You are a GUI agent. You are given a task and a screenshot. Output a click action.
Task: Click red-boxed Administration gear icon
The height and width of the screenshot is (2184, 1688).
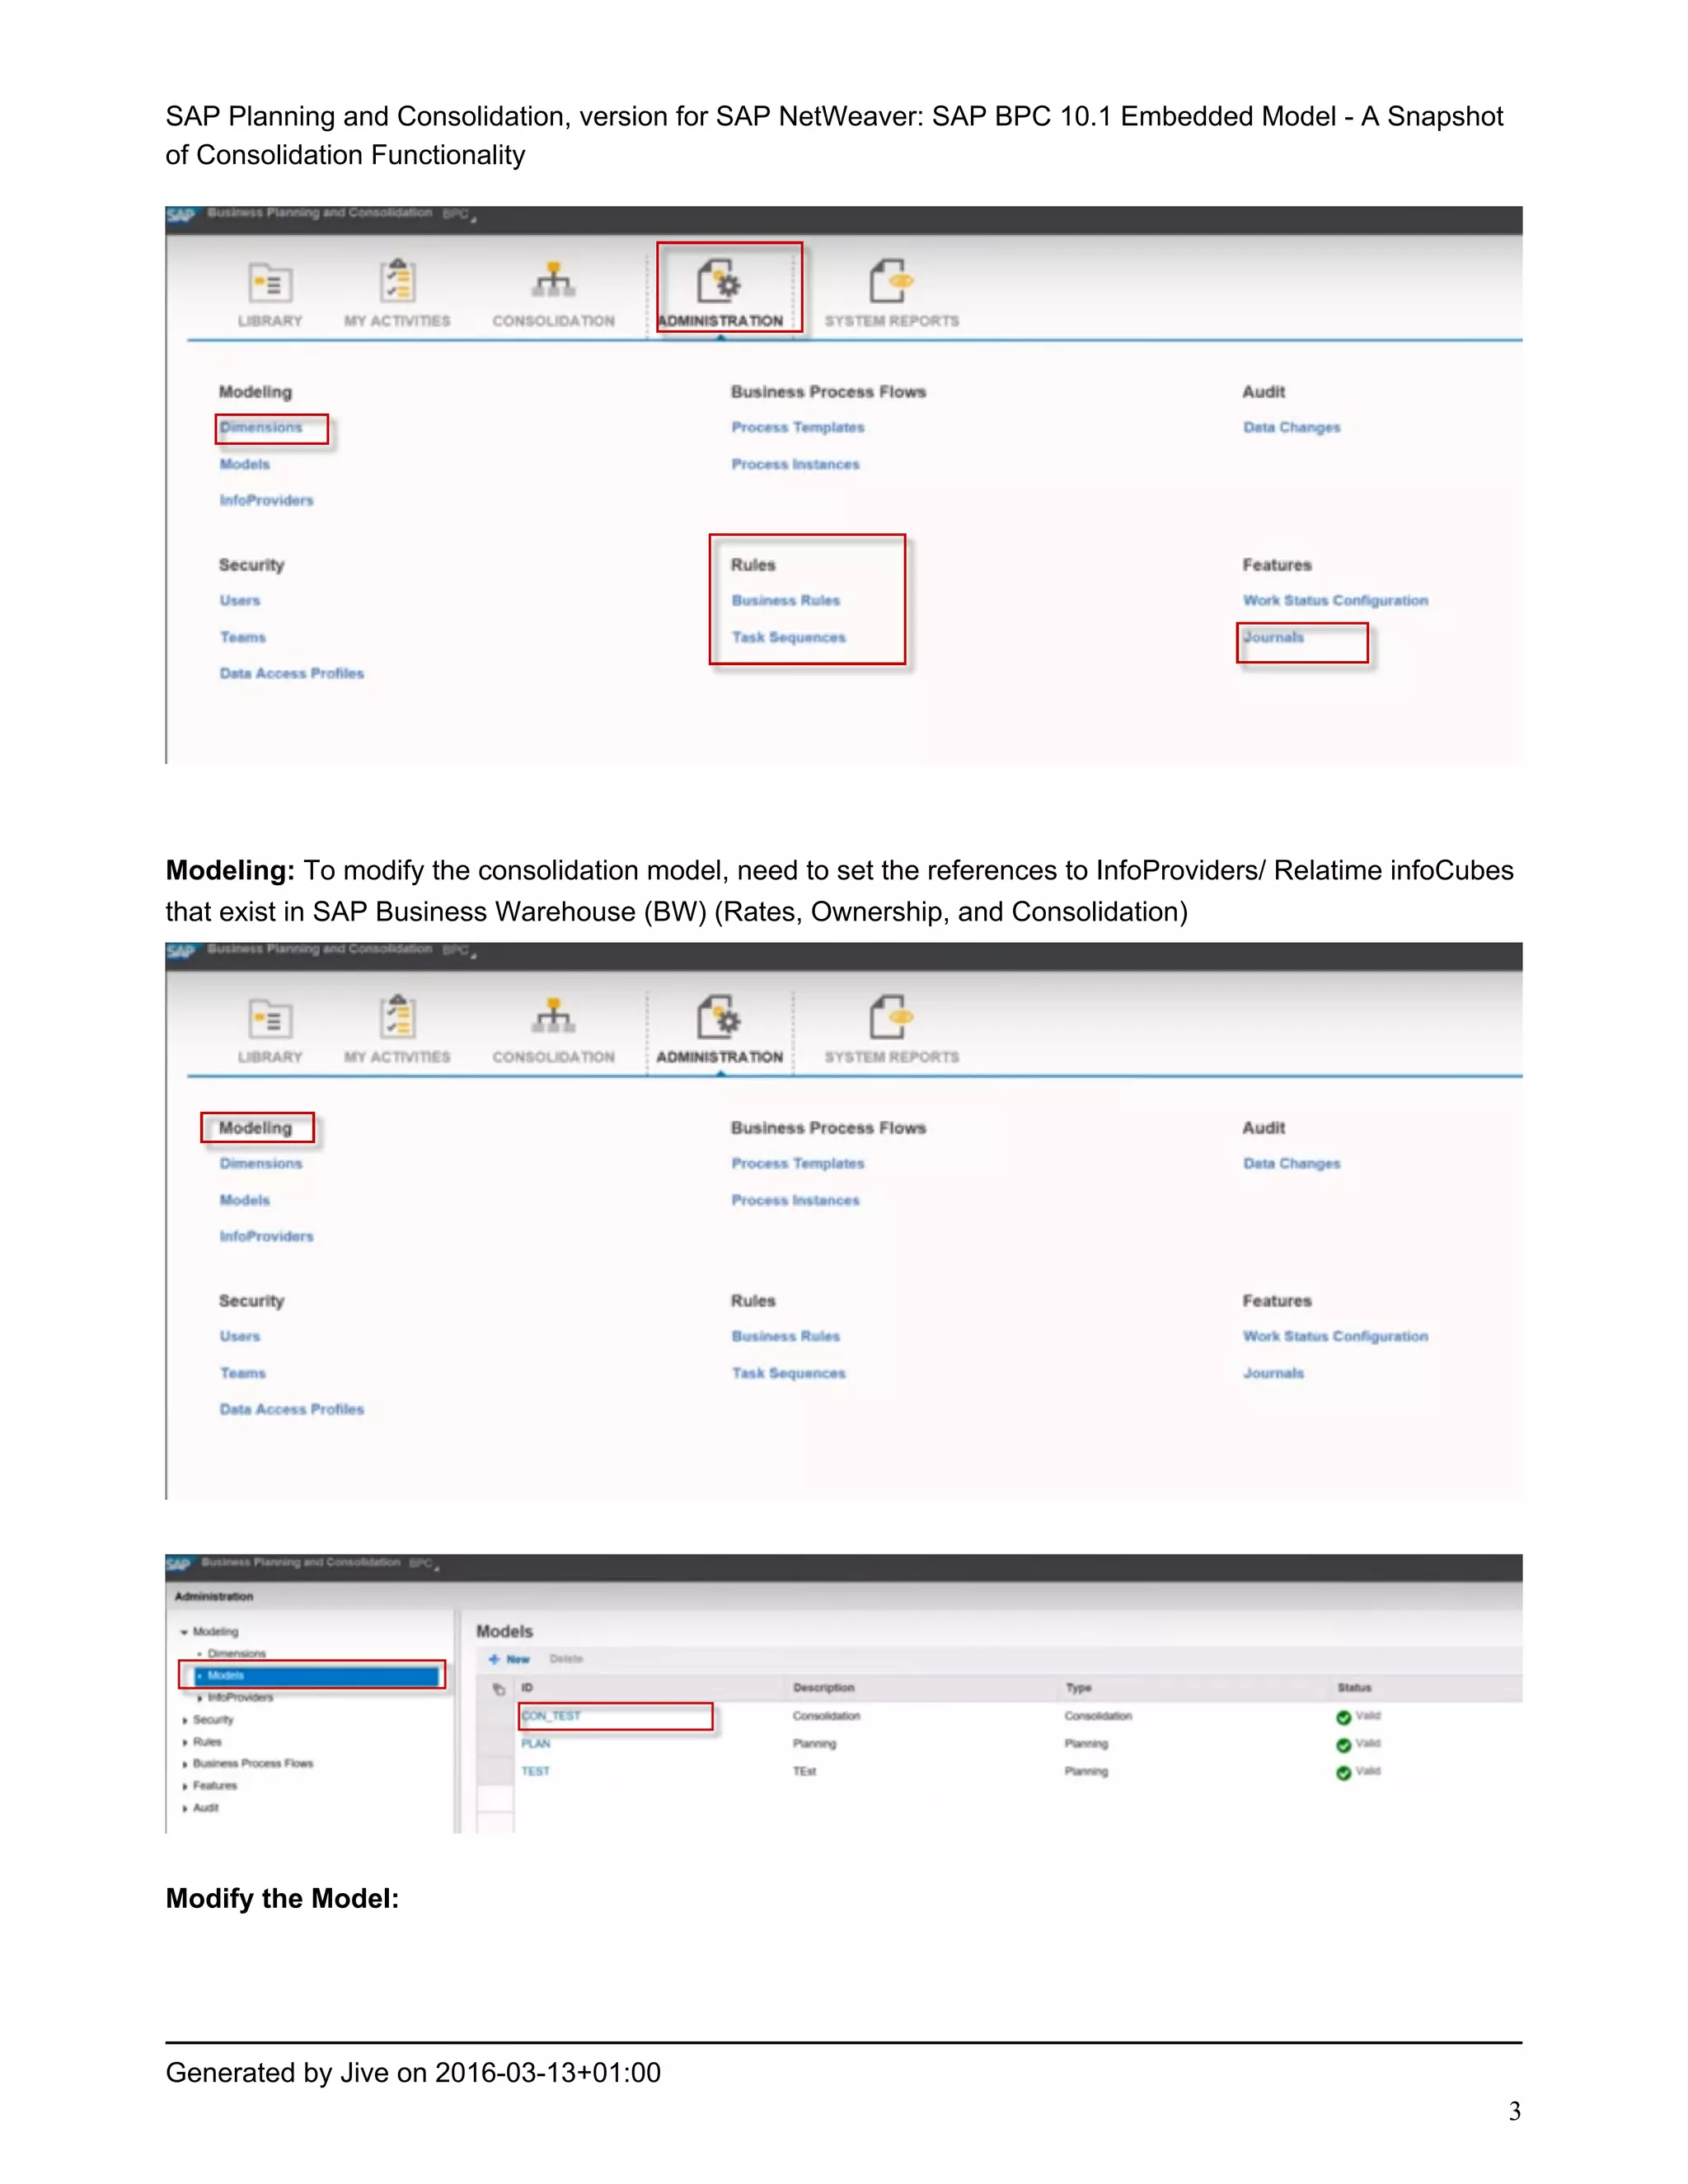tap(719, 281)
